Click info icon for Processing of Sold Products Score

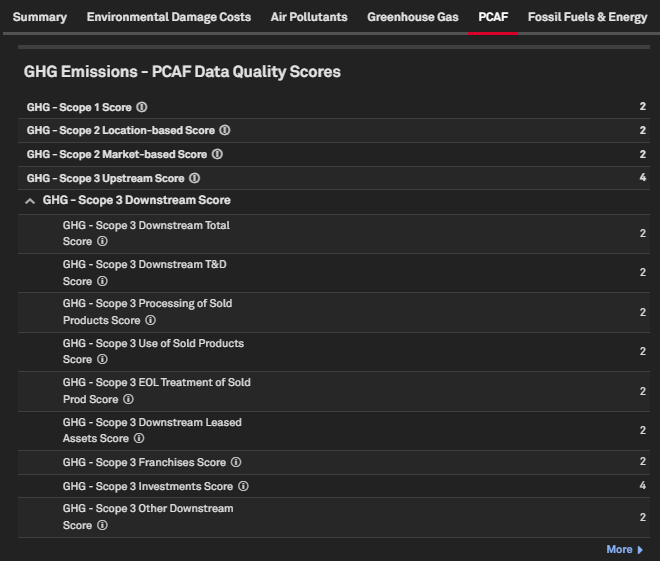point(151,321)
